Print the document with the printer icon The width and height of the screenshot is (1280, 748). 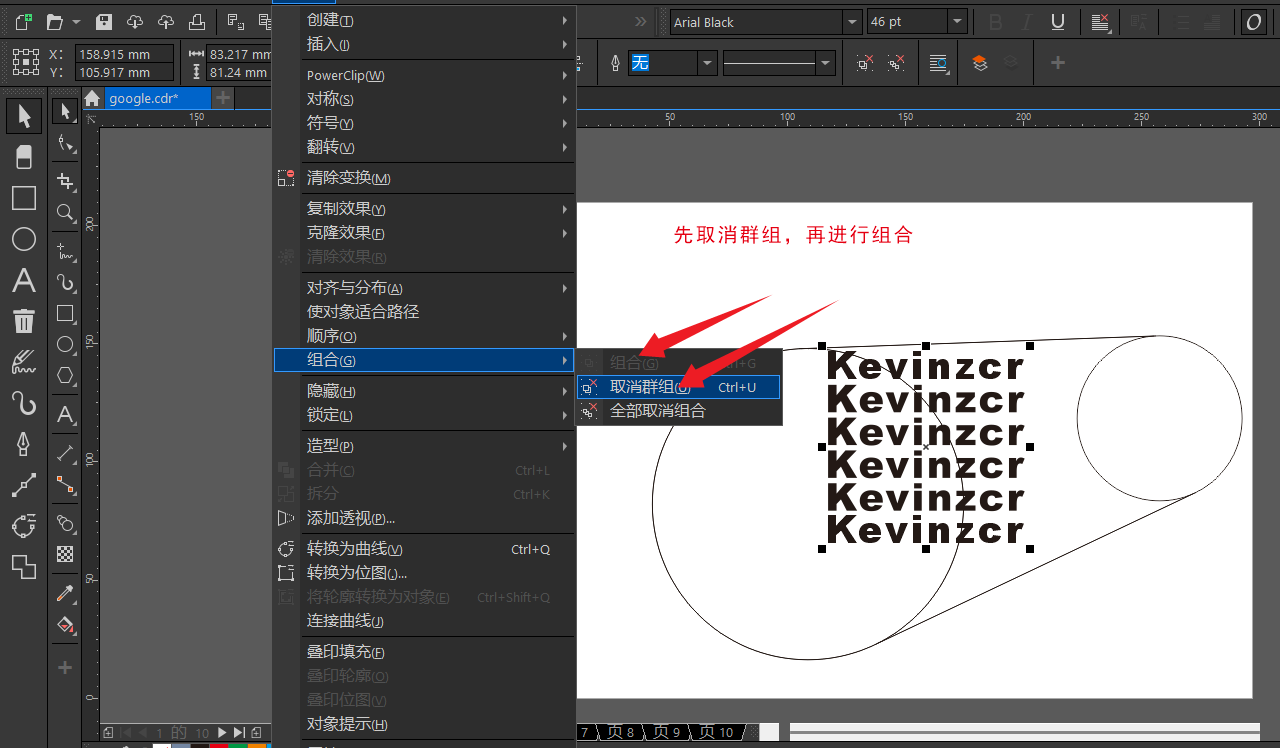[198, 21]
